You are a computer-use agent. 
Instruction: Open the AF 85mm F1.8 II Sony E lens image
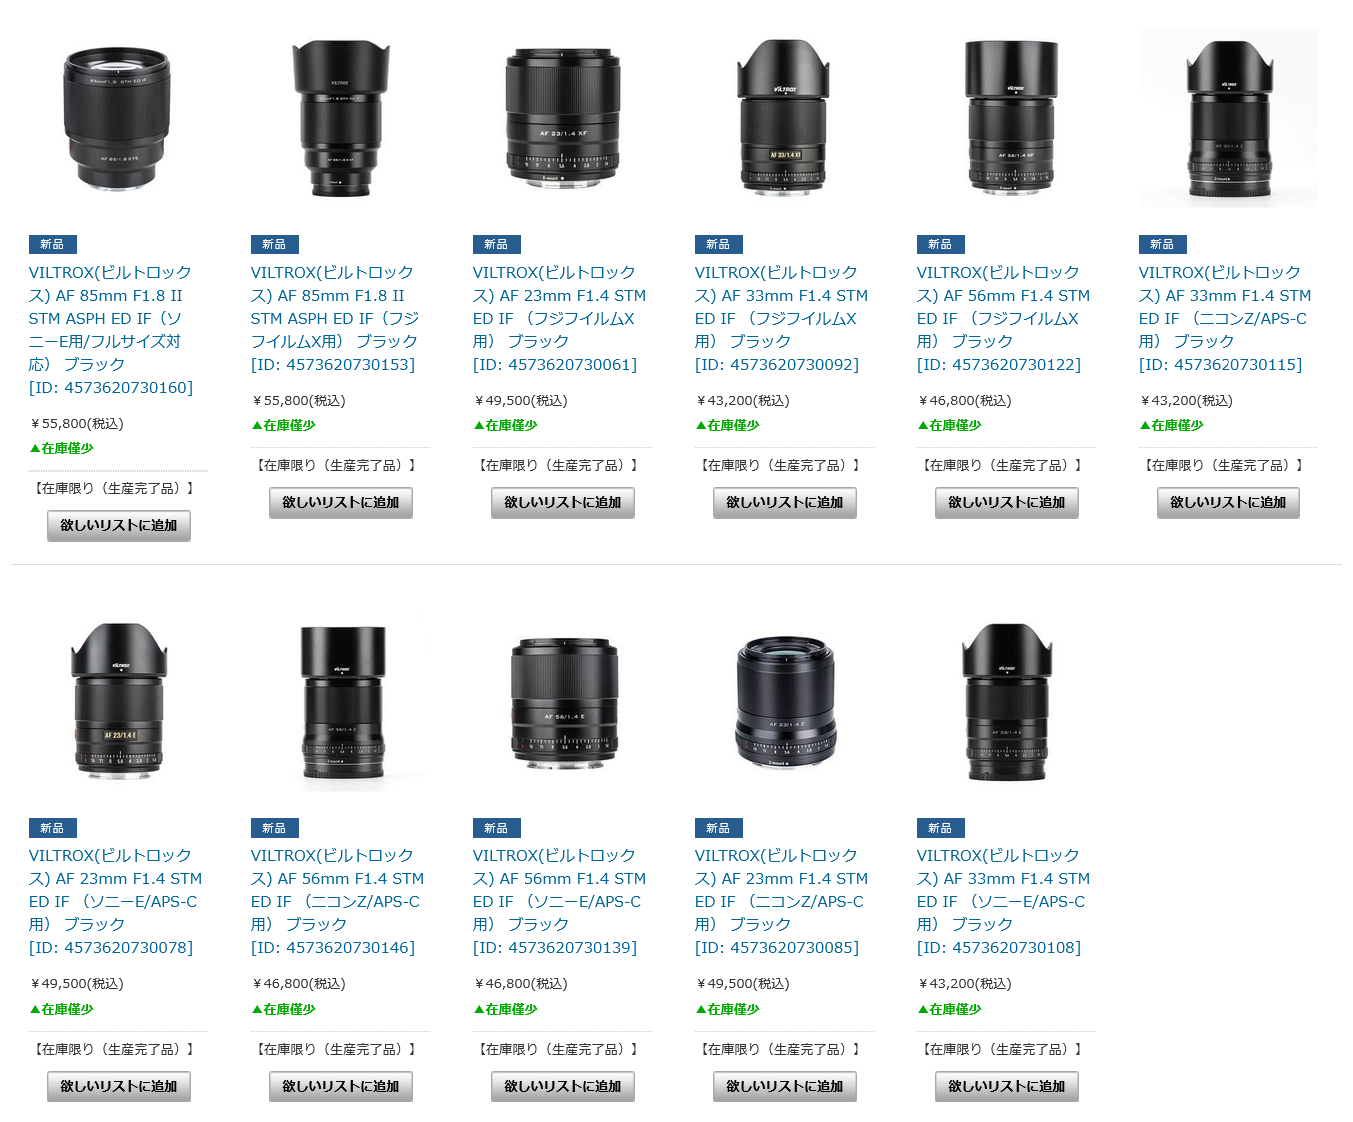click(118, 118)
